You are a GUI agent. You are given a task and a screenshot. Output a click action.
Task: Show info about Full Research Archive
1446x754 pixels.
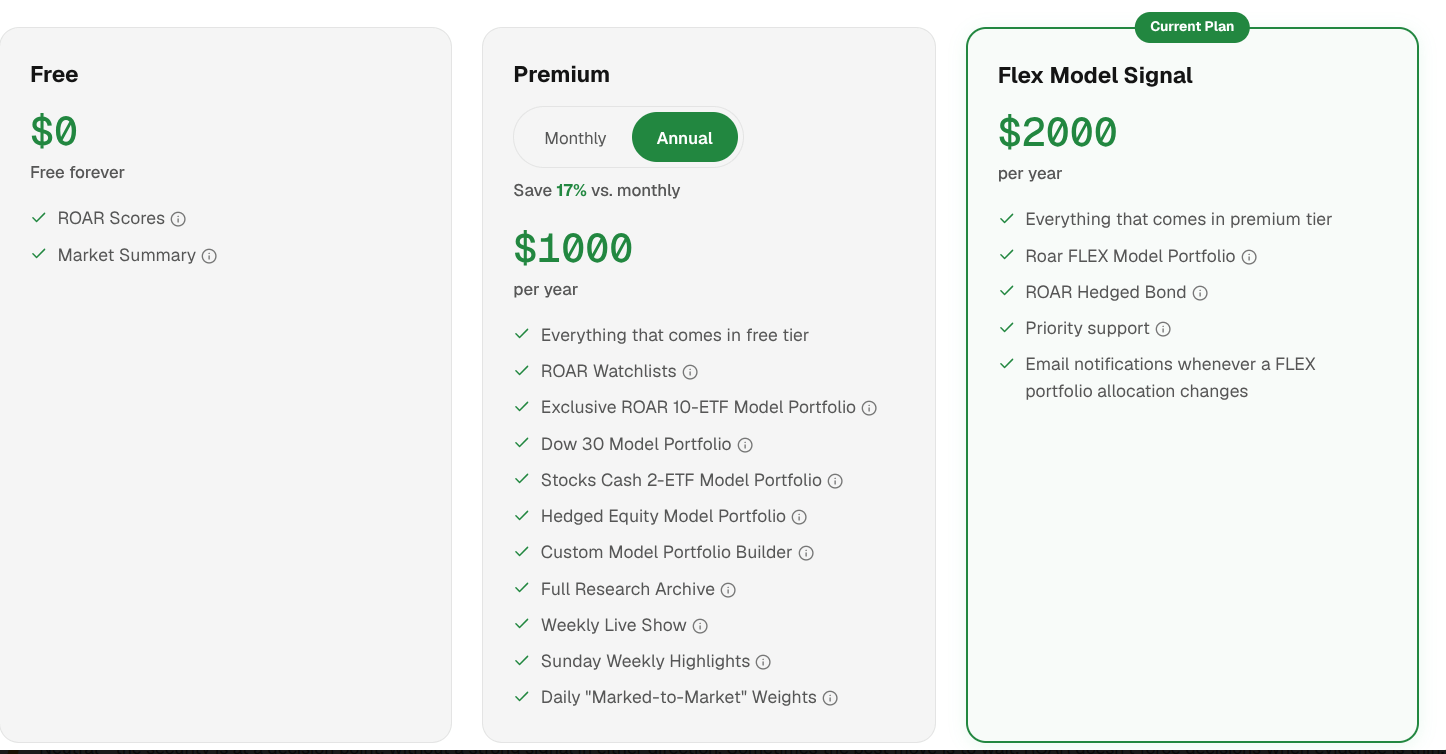(x=728, y=590)
